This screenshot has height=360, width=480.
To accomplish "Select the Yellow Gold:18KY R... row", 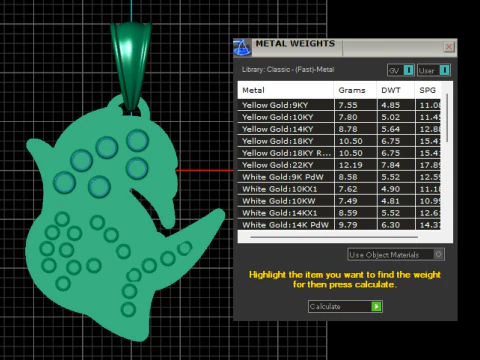I will (339, 153).
